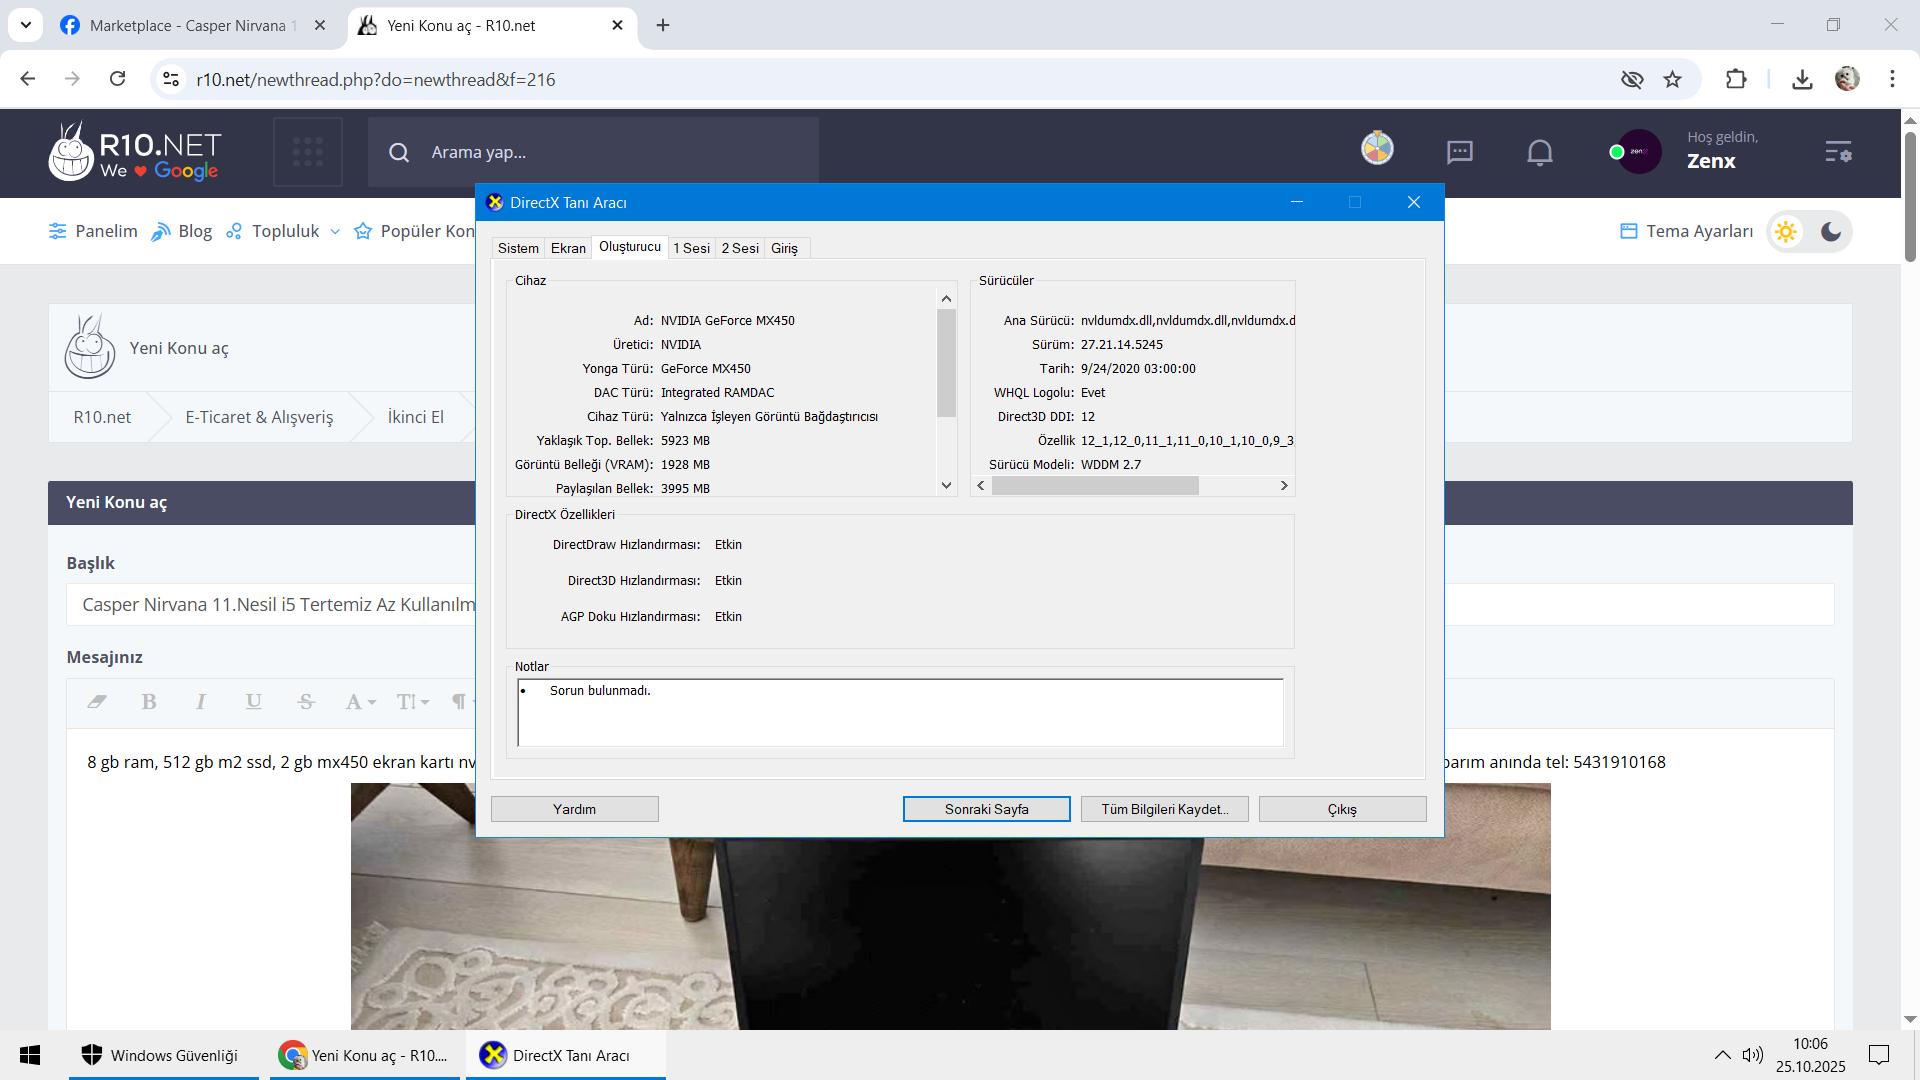
Task: Open the browser downloads icon
Action: click(x=1802, y=79)
